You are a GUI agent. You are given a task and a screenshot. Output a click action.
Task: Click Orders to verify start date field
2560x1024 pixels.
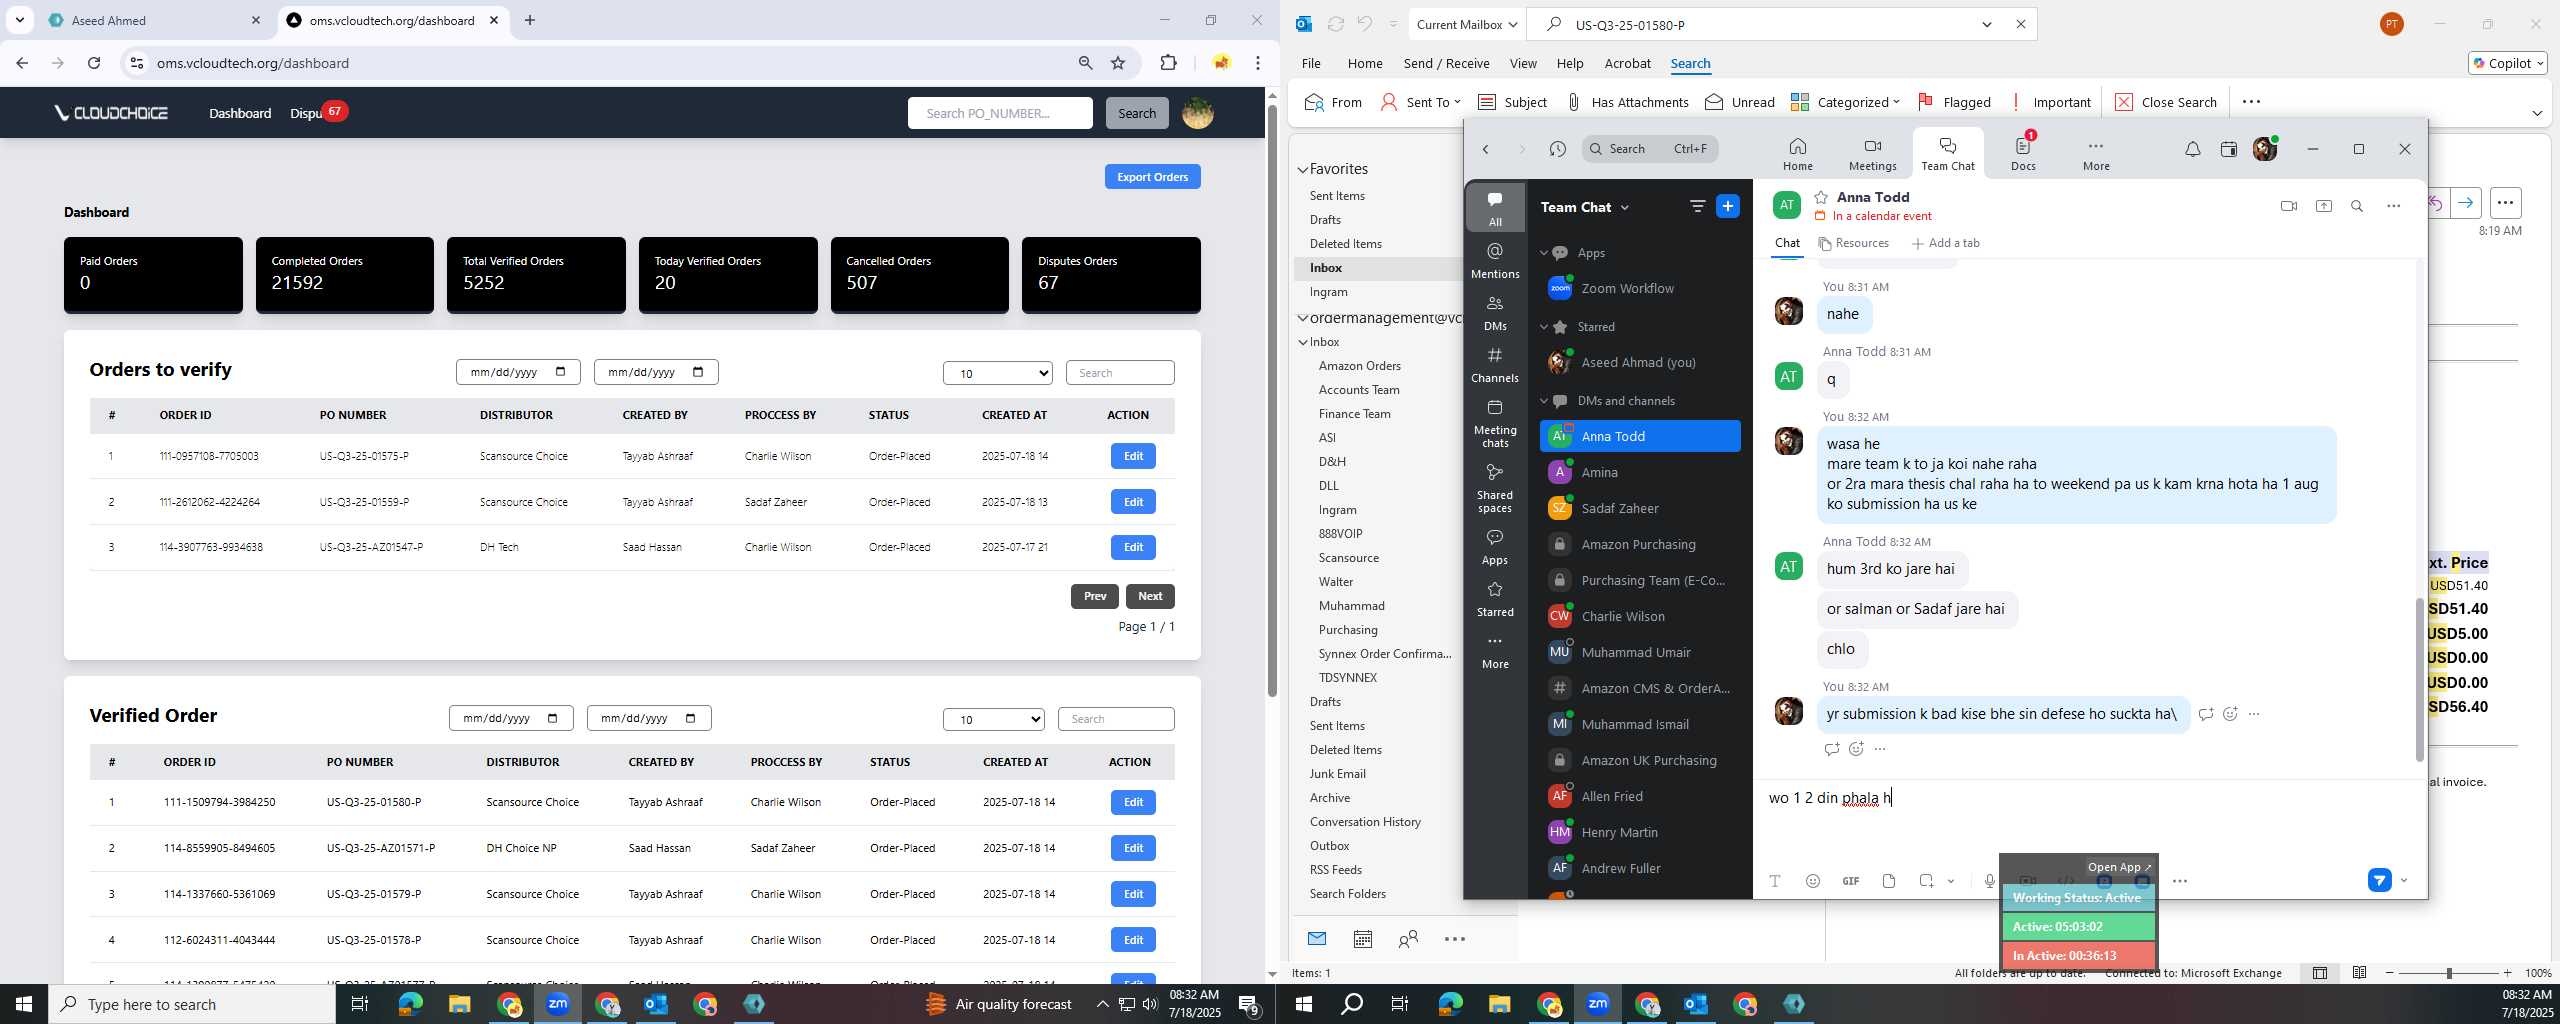coord(518,372)
